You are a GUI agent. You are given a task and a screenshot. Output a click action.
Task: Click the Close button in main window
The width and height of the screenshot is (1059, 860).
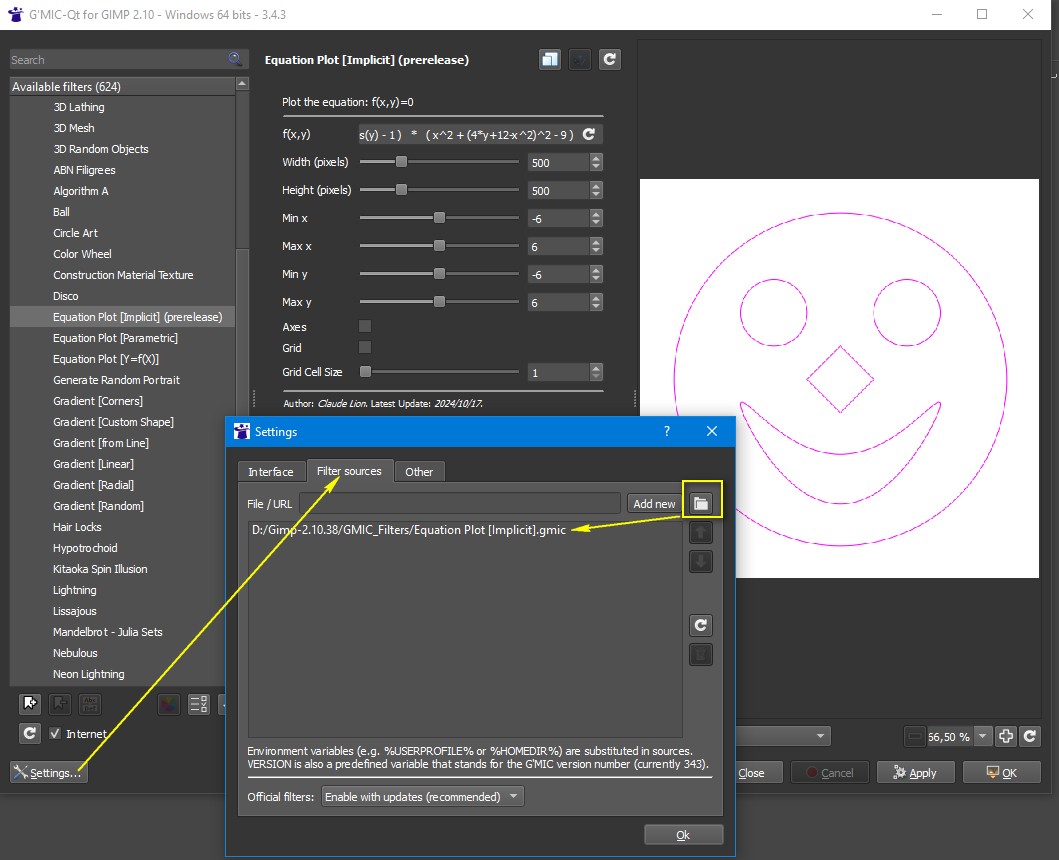[758, 772]
